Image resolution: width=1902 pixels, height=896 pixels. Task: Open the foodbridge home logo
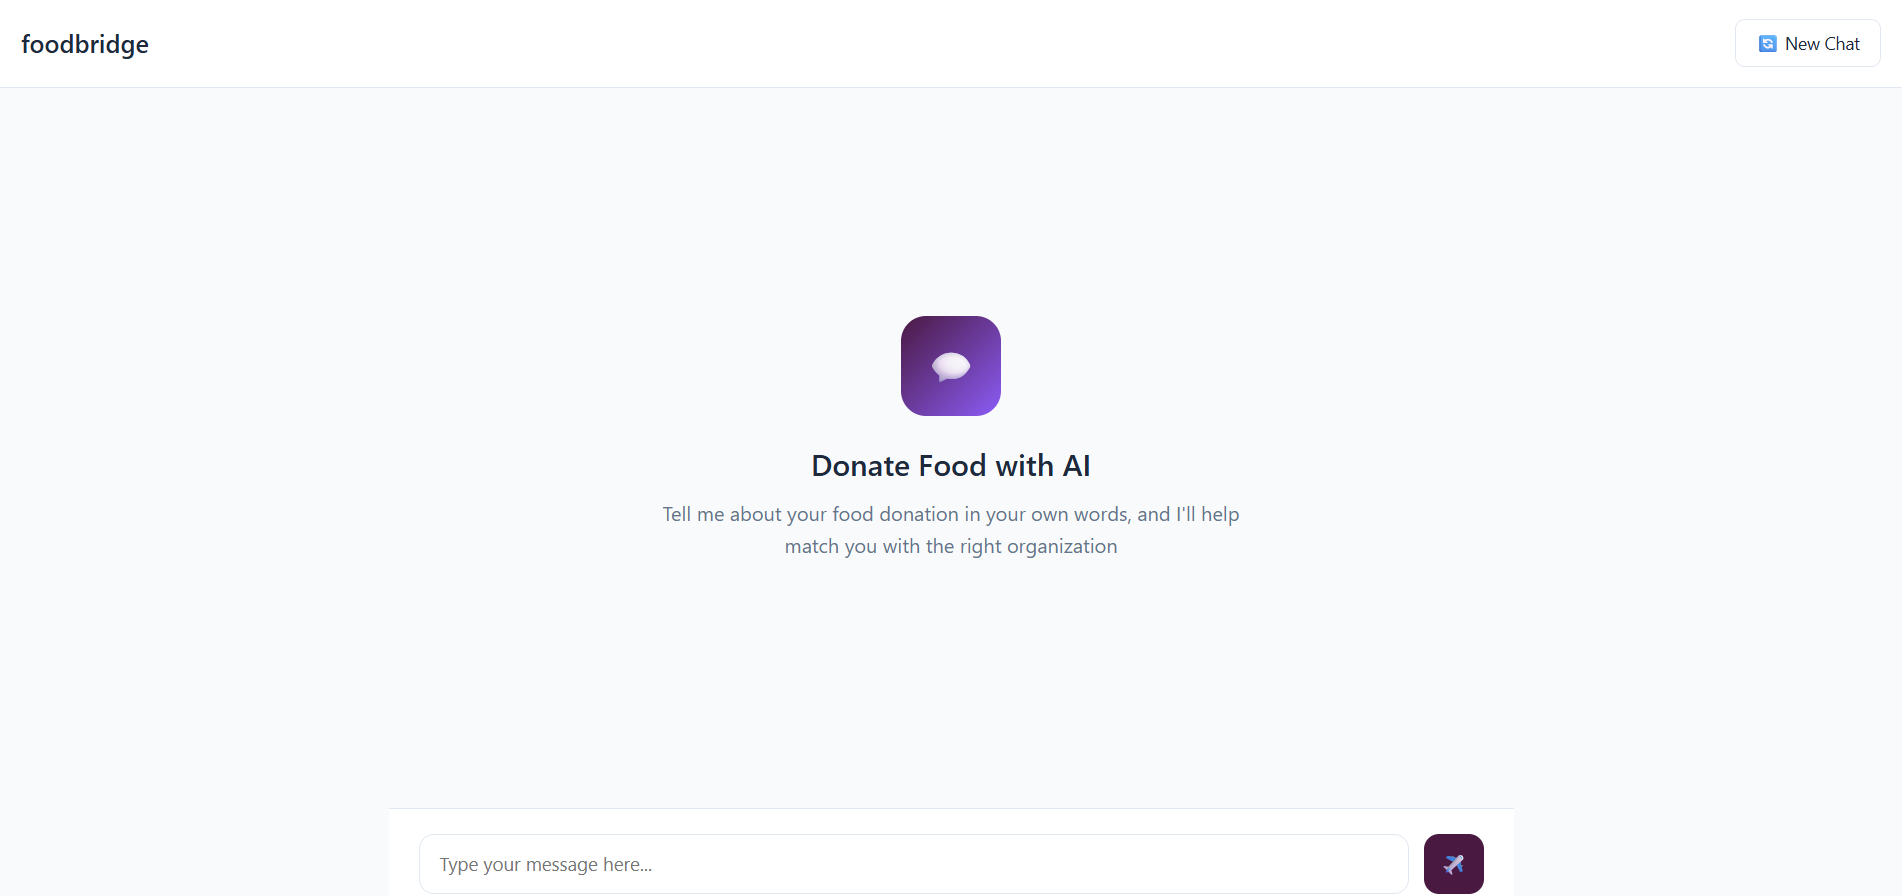click(85, 45)
